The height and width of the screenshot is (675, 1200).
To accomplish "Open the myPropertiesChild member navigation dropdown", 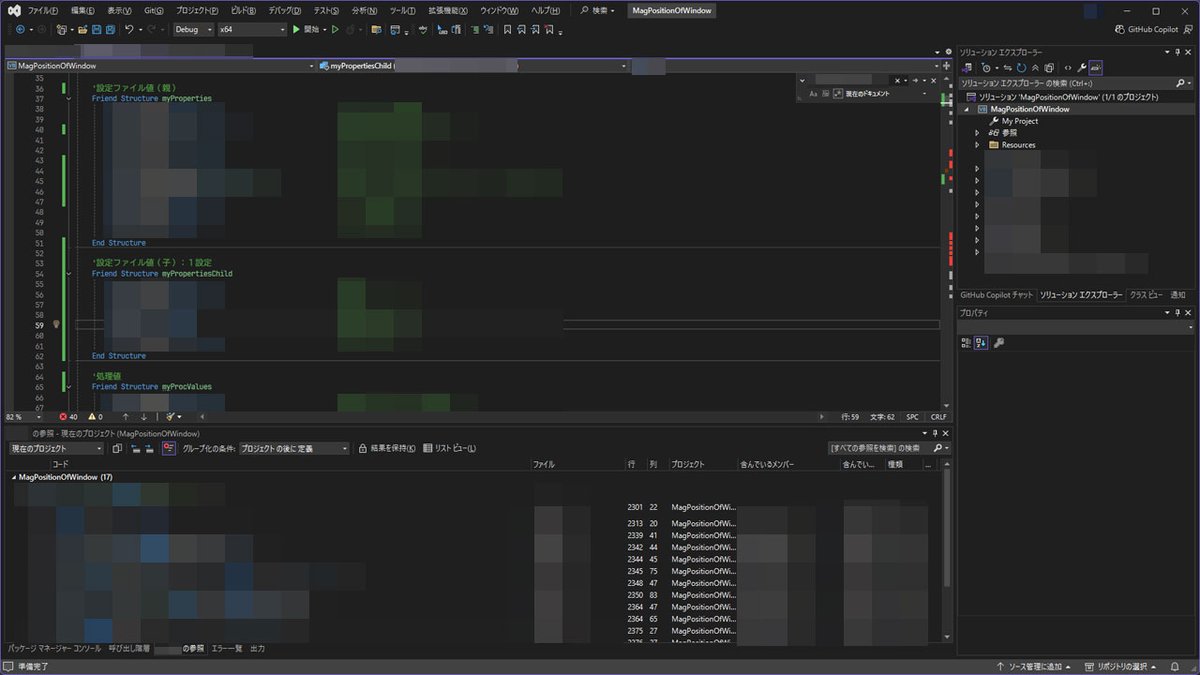I will 472,66.
